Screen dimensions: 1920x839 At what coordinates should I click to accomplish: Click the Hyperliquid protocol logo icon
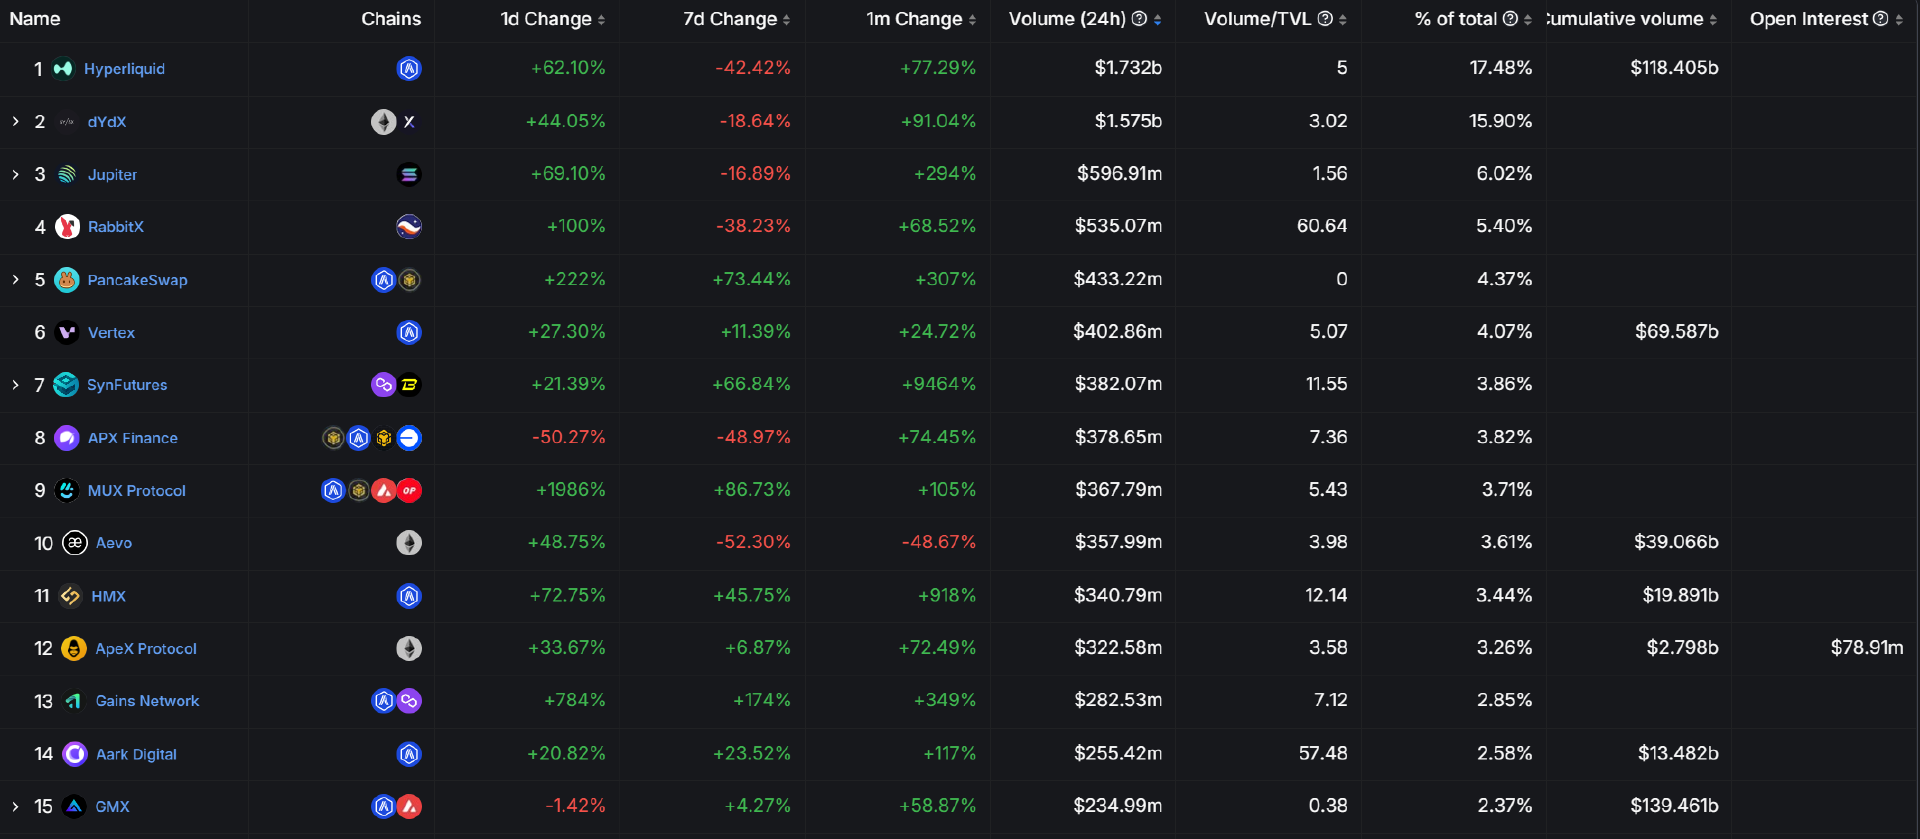[63, 69]
